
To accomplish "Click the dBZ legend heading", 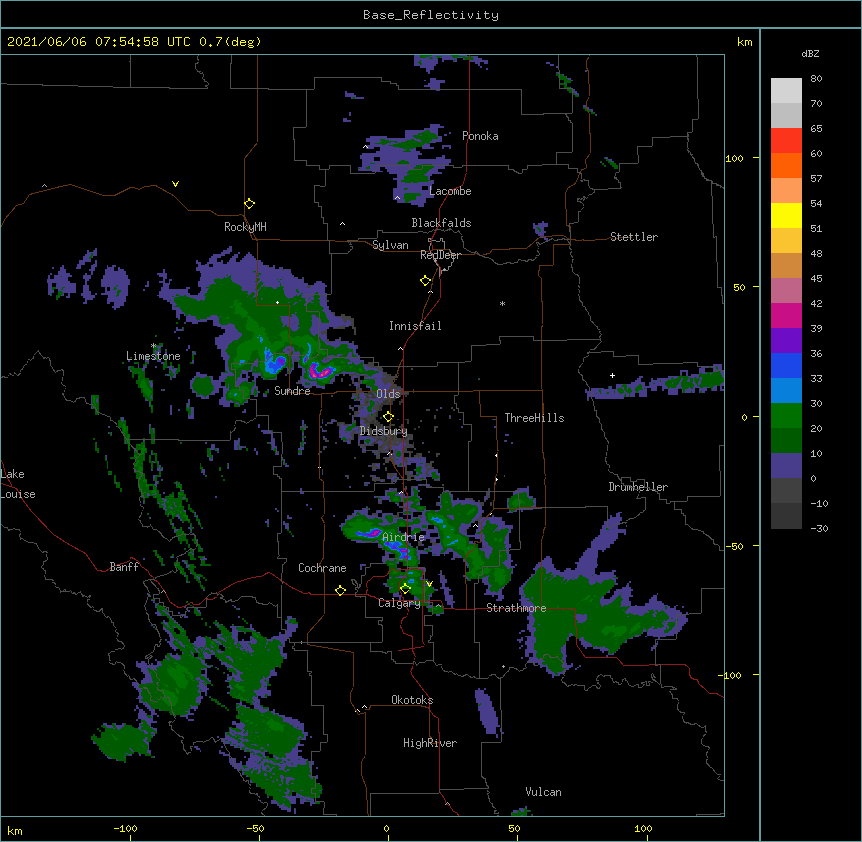I will click(810, 53).
